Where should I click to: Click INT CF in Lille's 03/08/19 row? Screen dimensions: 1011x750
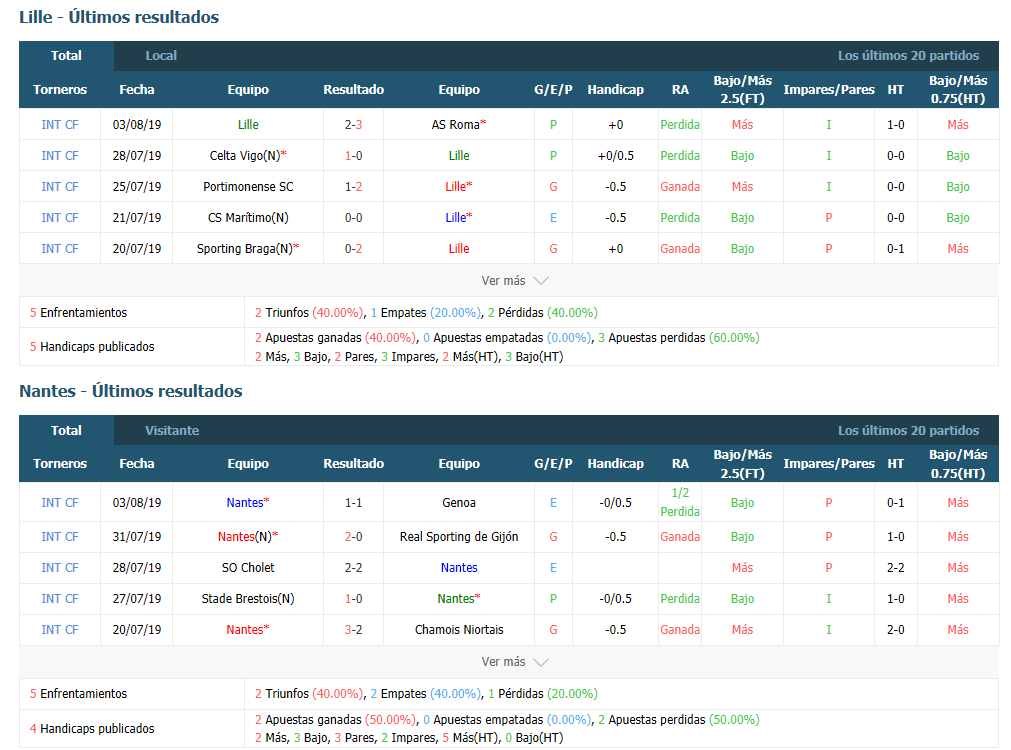point(60,124)
